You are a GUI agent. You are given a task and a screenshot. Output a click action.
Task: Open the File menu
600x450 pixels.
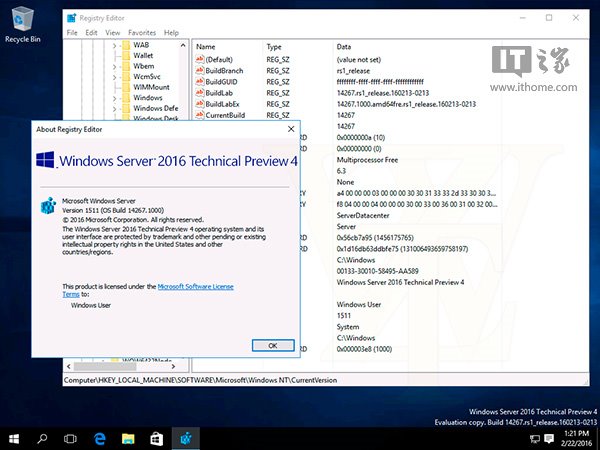(x=72, y=33)
